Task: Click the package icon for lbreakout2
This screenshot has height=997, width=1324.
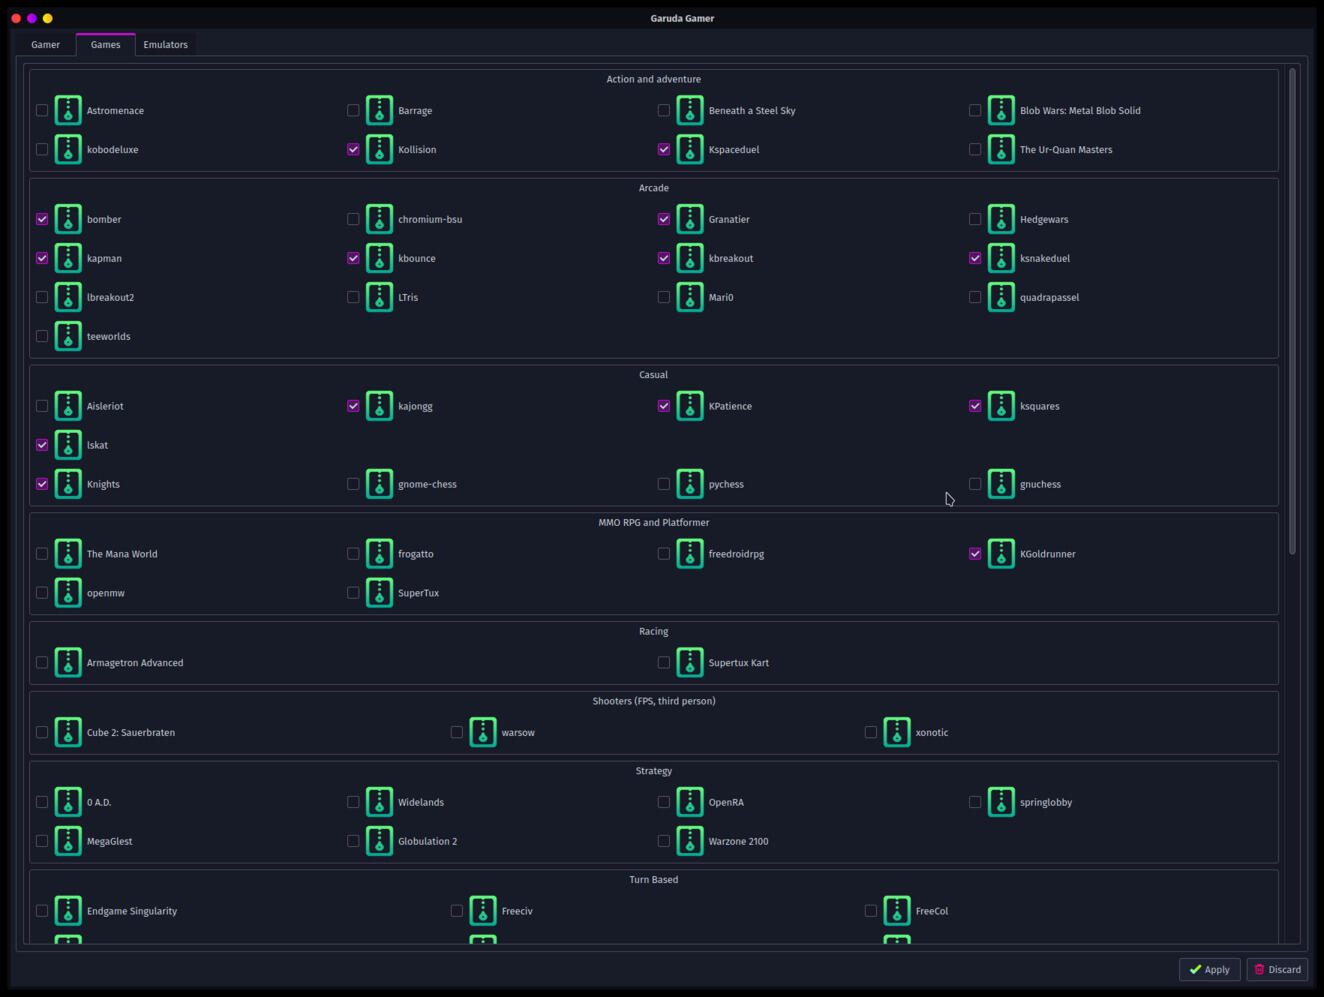Action: point(68,297)
